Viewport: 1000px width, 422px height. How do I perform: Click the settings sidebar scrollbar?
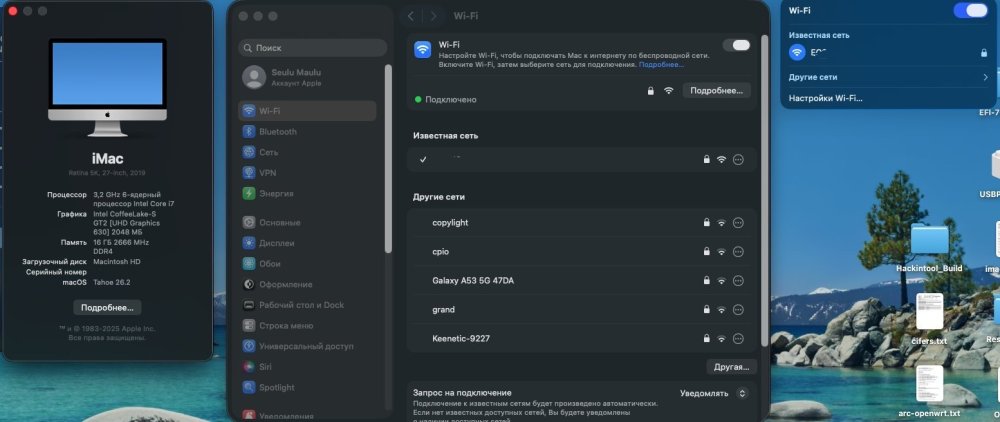388,158
